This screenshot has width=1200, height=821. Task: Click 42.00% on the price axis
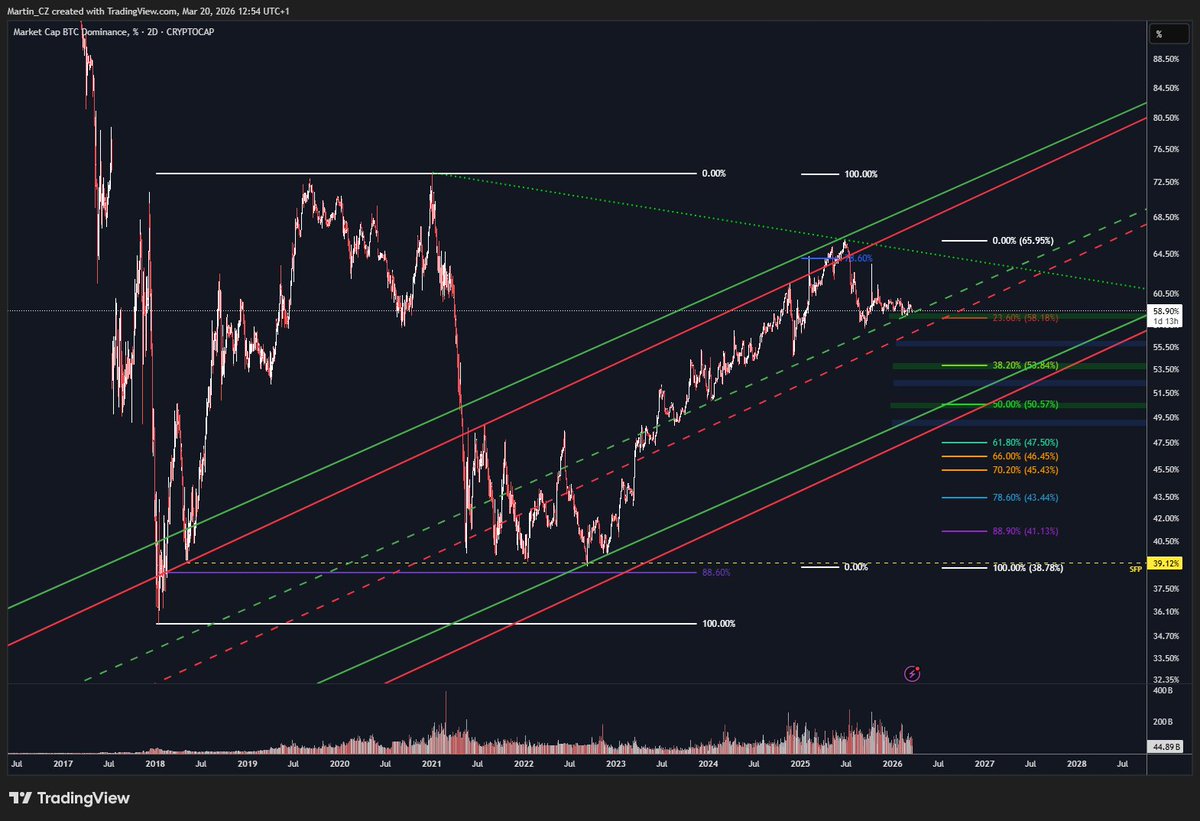(1166, 518)
